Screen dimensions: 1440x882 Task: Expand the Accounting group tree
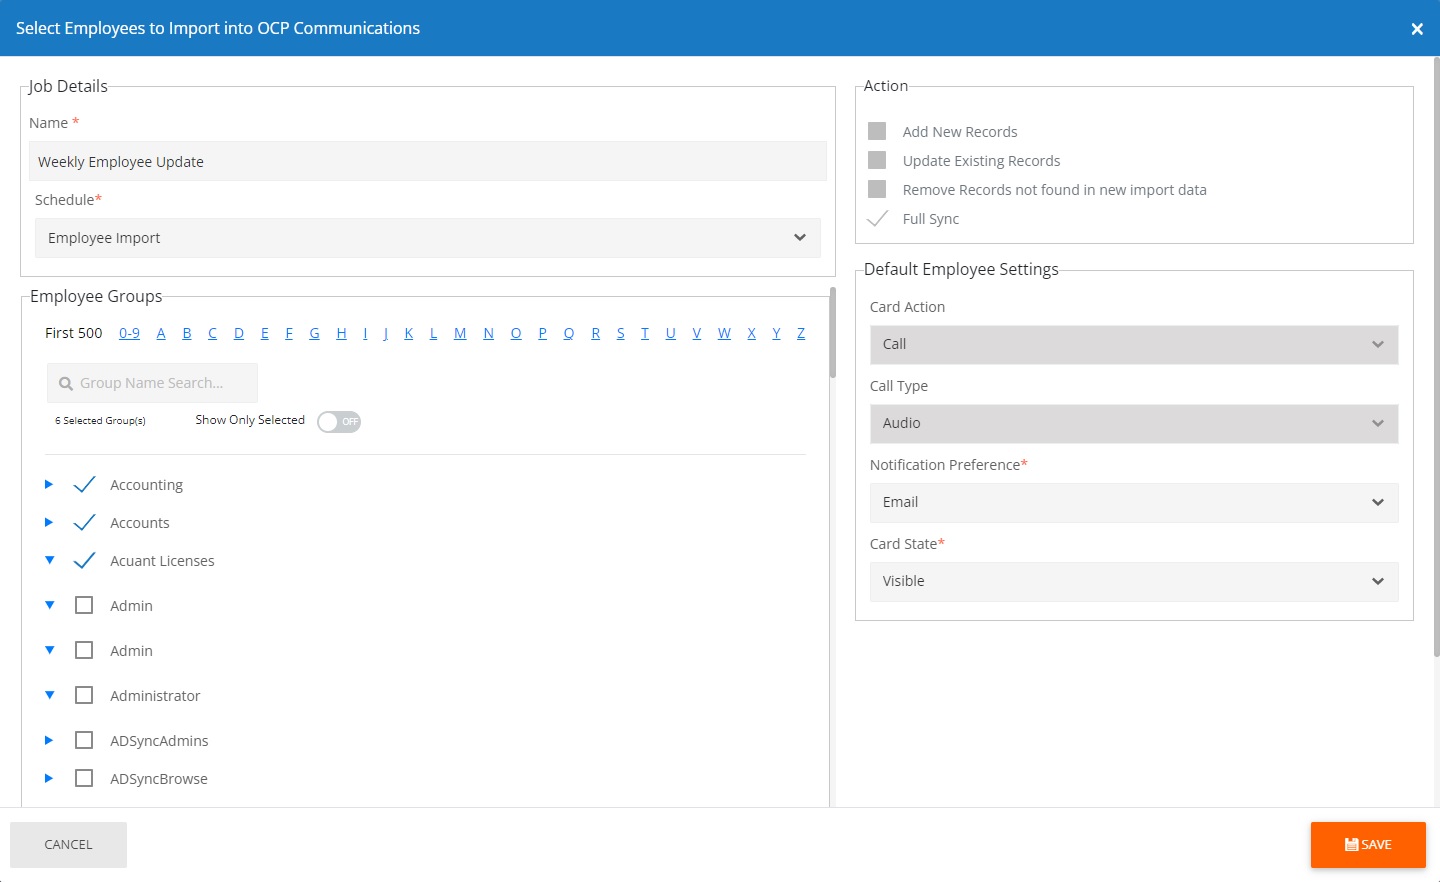point(49,484)
